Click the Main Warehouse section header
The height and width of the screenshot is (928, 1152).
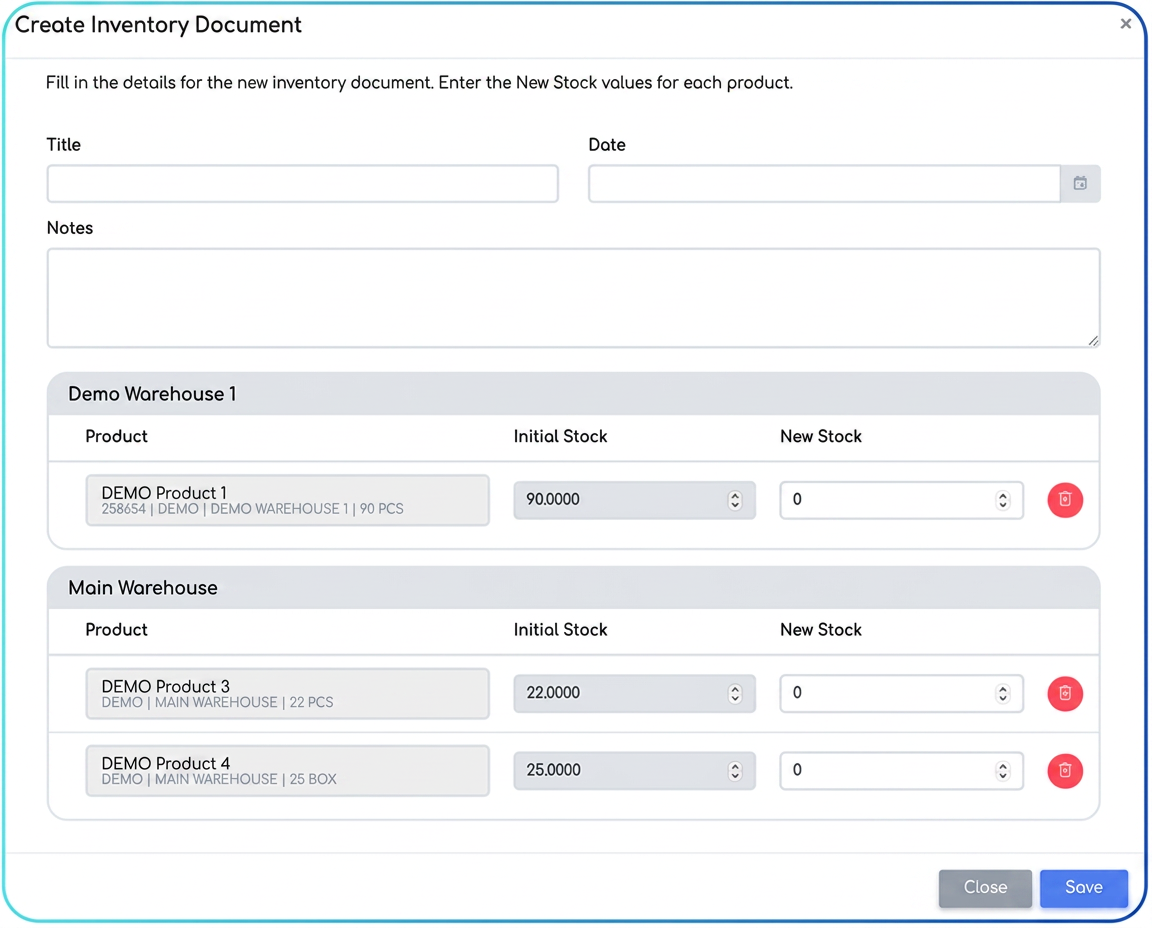point(573,588)
